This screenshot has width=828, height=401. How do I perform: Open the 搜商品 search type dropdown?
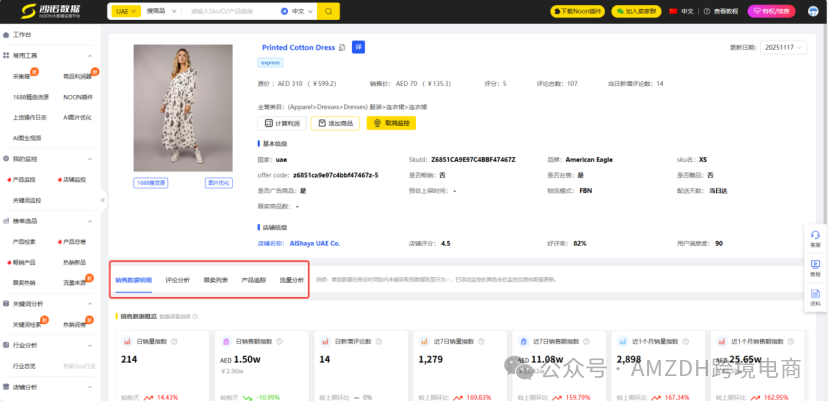coord(158,11)
